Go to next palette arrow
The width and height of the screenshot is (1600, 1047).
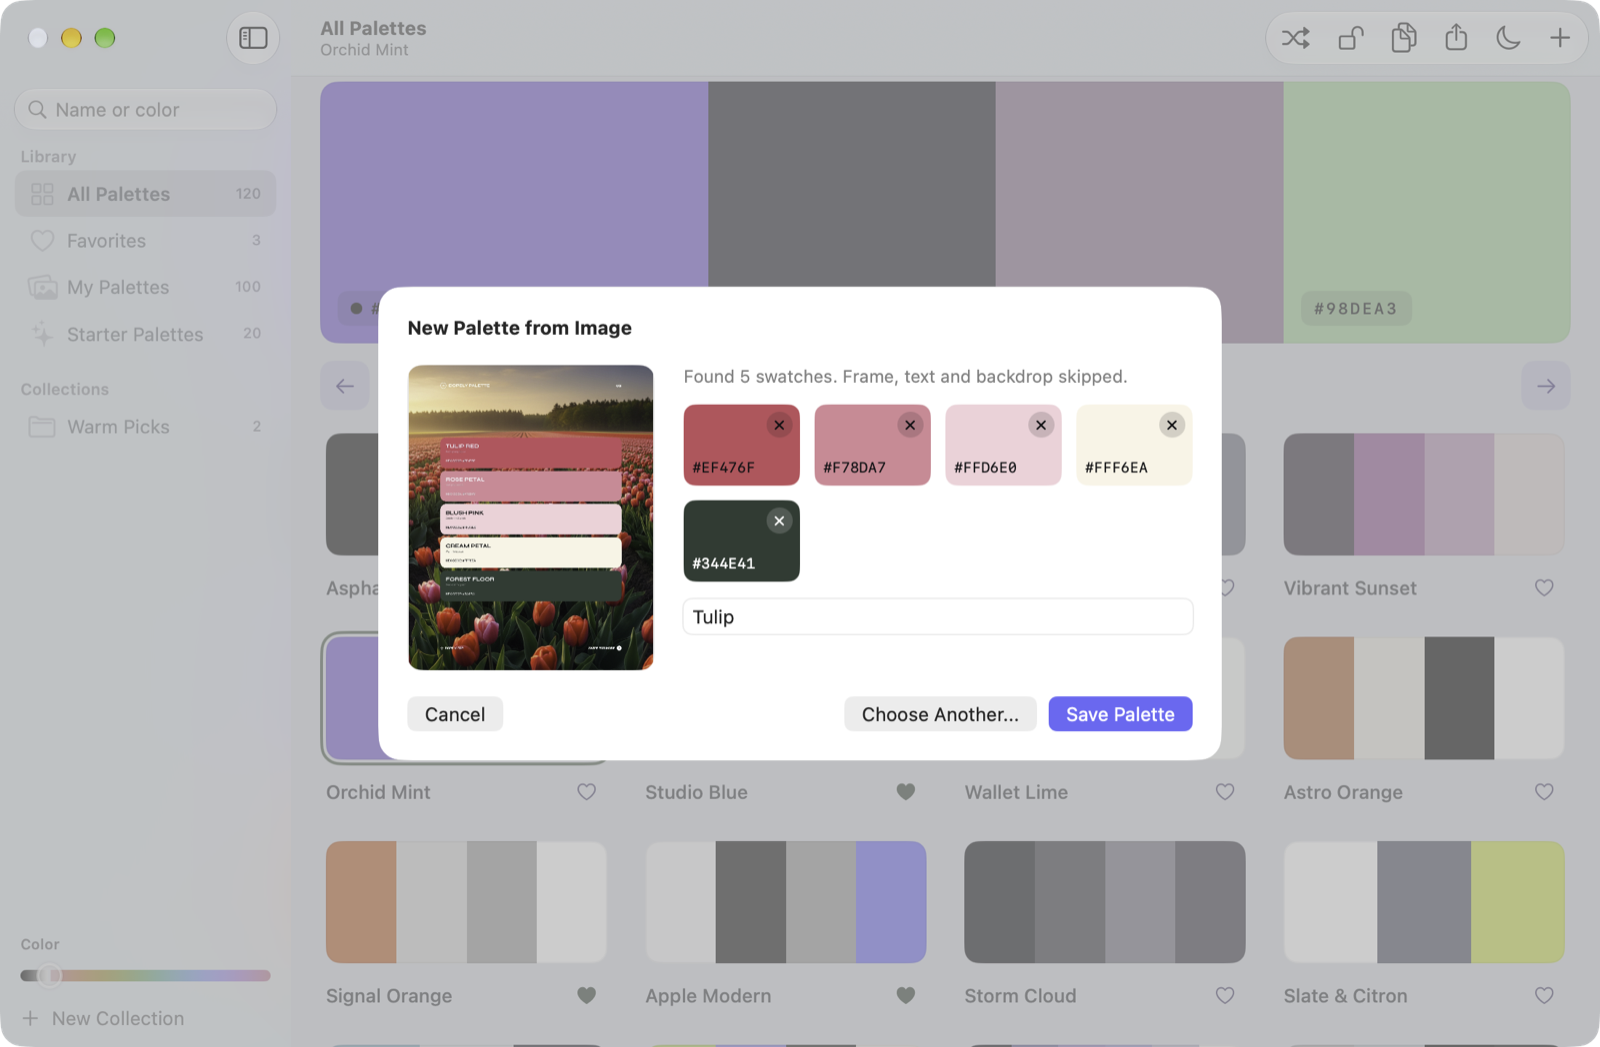point(1546,386)
